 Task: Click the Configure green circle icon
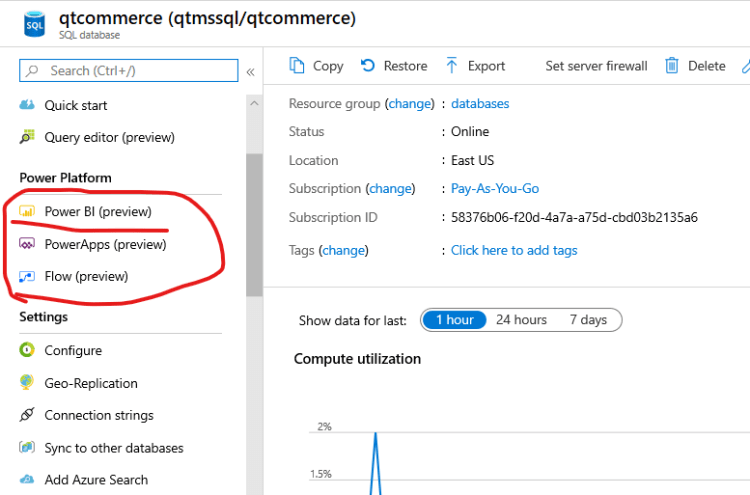pos(27,350)
